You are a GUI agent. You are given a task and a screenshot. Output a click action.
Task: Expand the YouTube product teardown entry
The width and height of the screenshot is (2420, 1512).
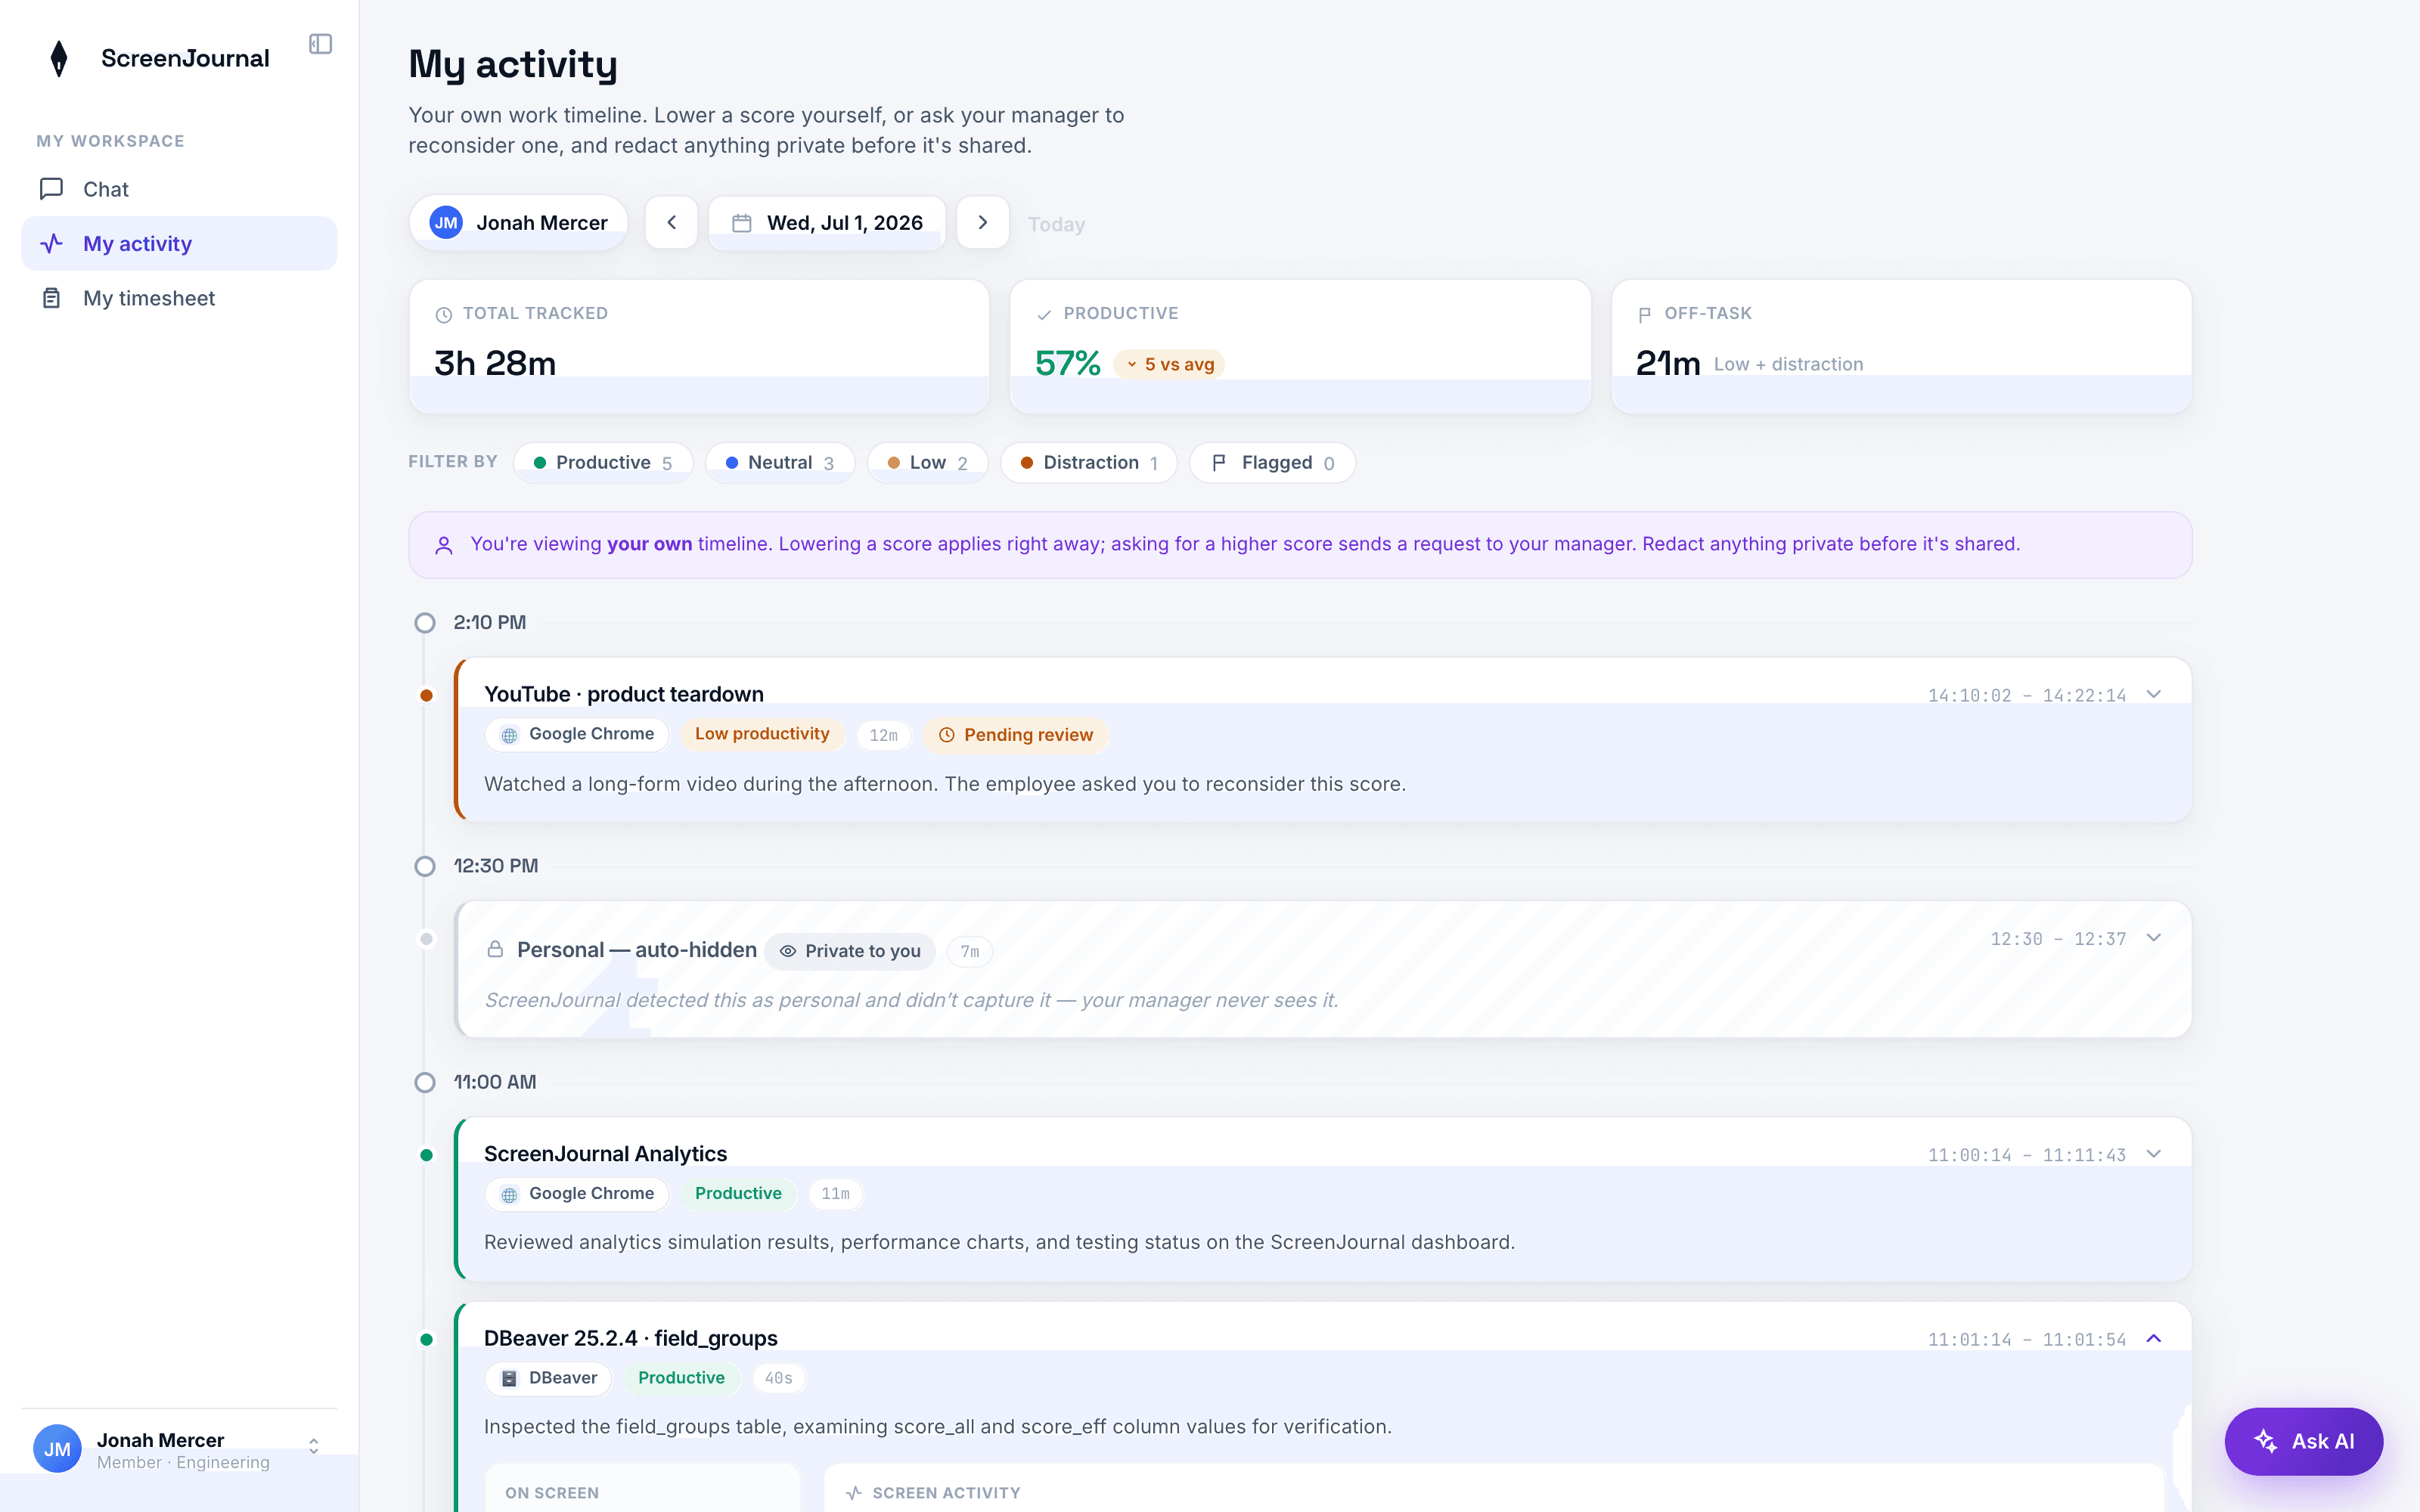point(2154,694)
